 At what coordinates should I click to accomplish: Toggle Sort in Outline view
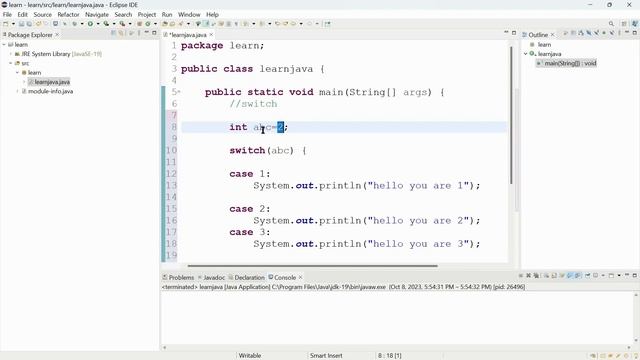pyautogui.click(x=581, y=33)
